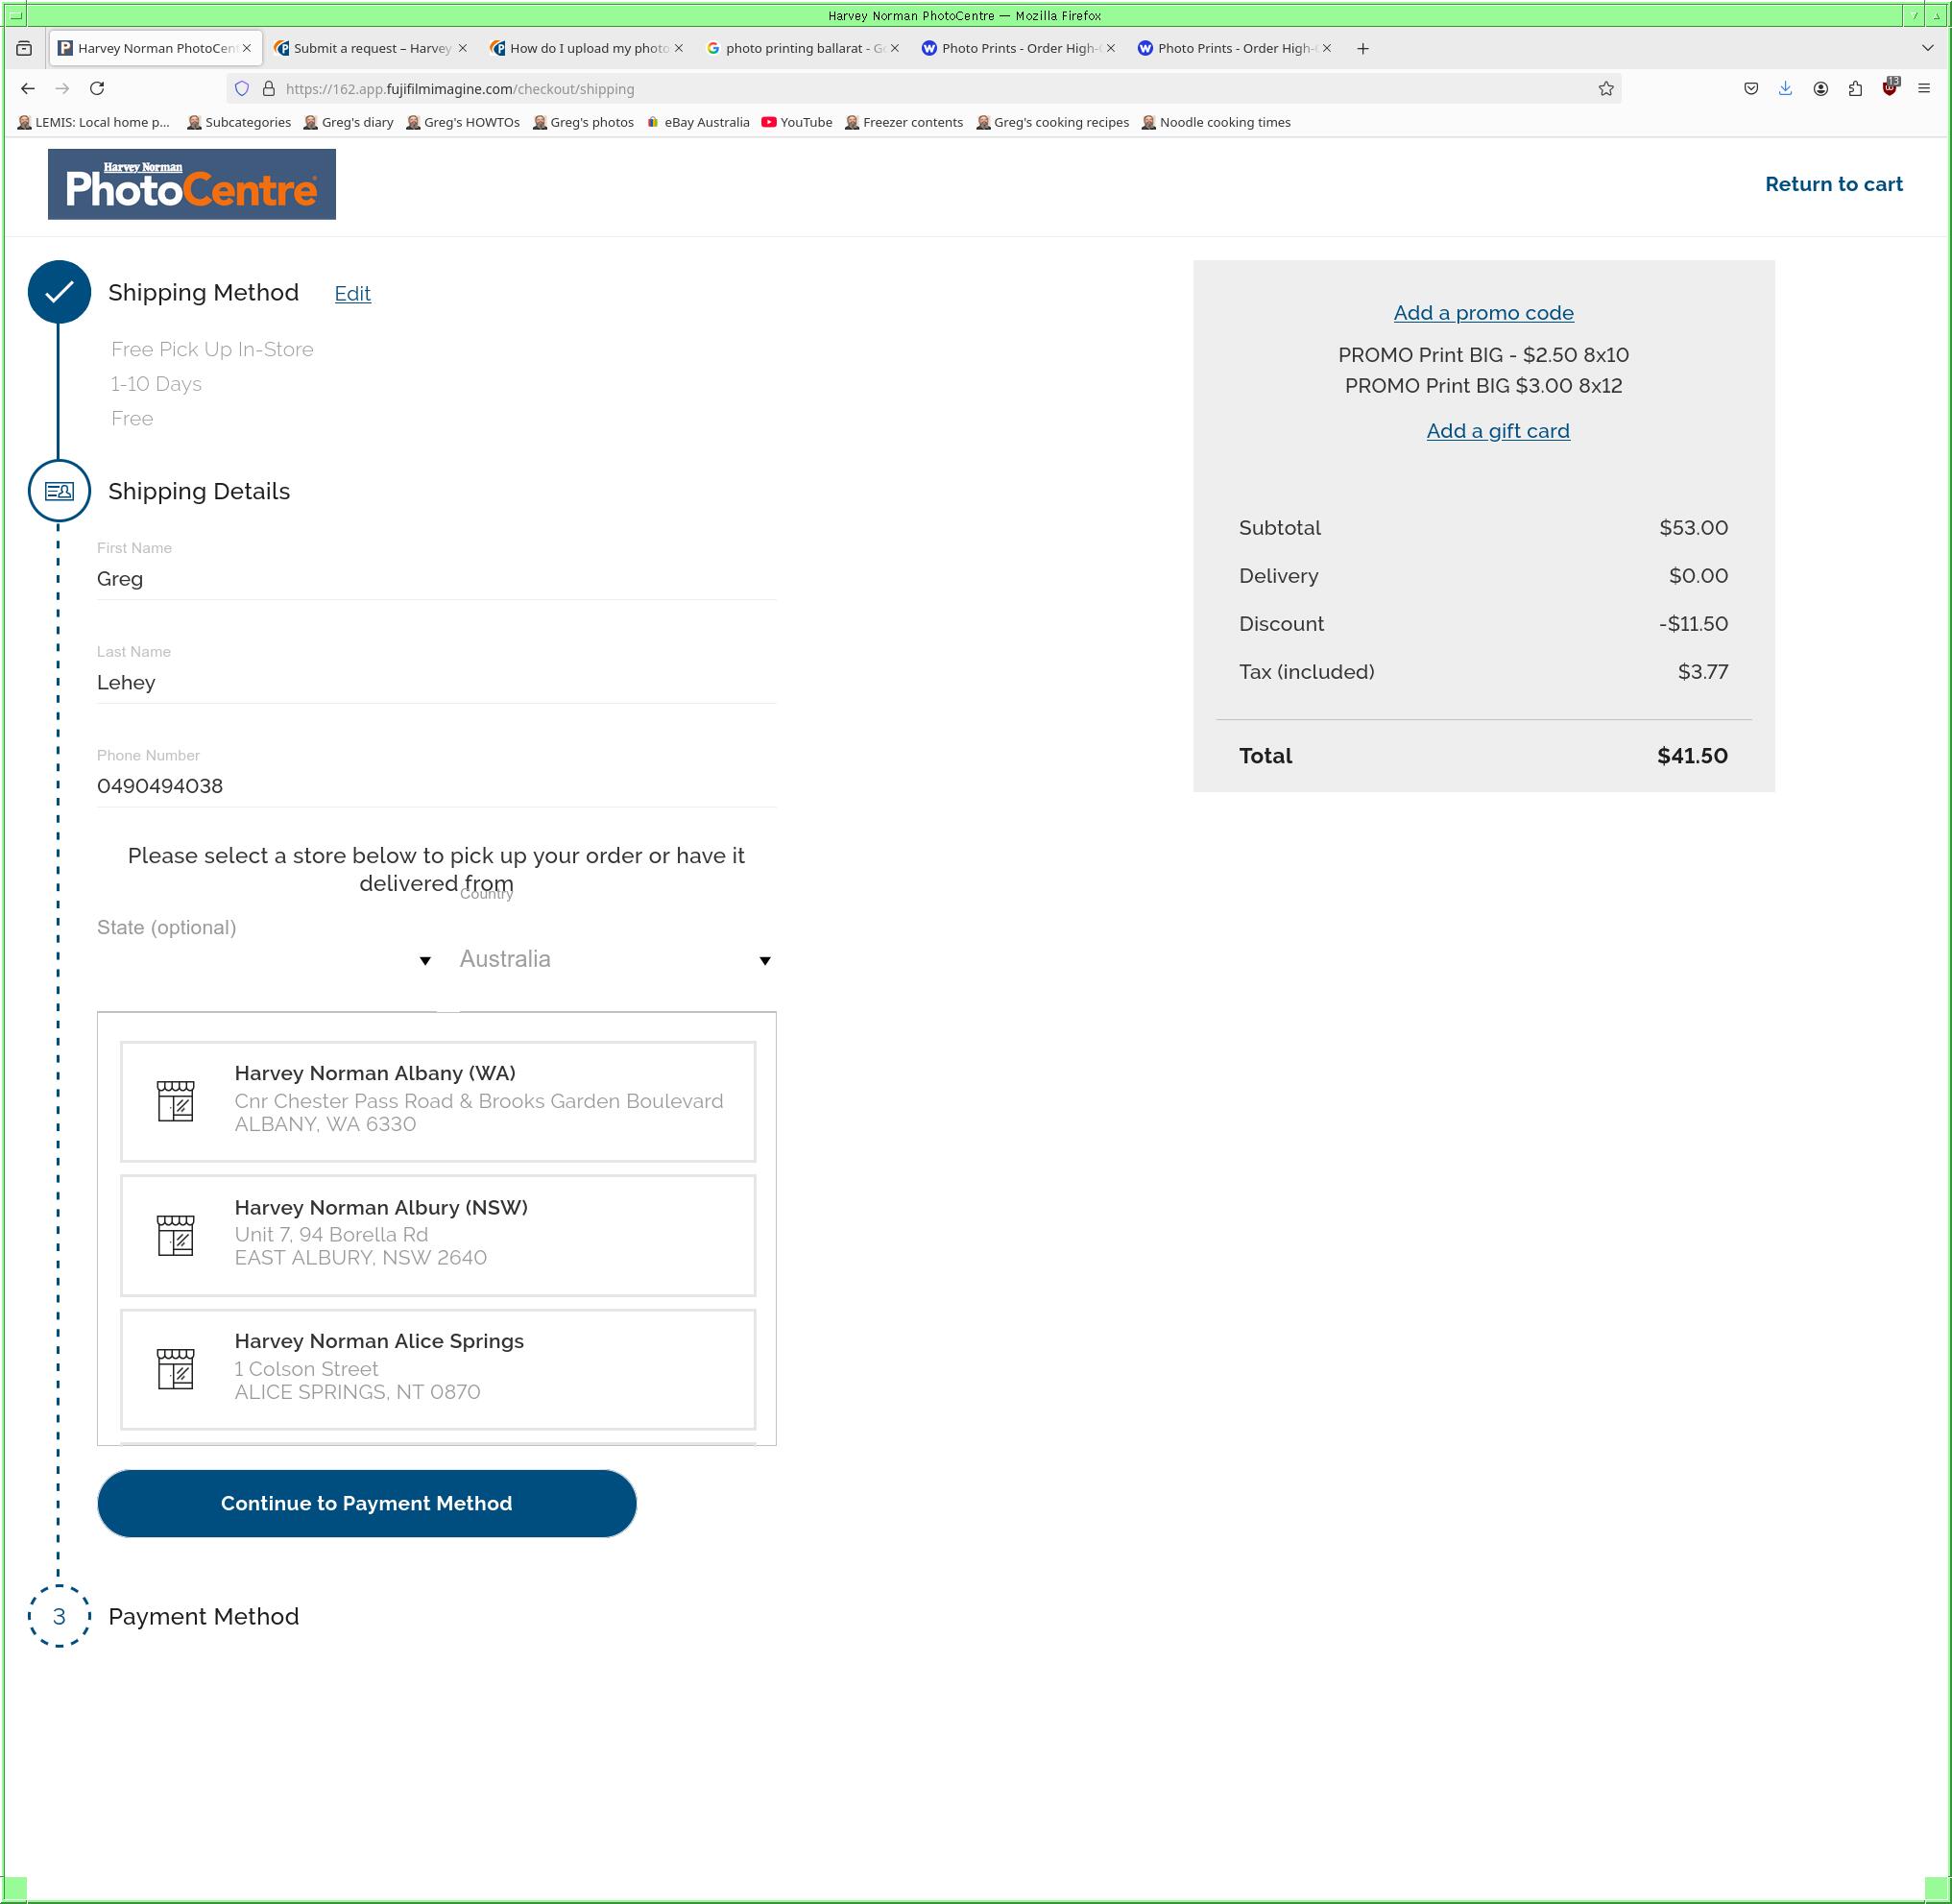Open Noodle cooking times bookmark
This screenshot has height=1904, width=1952.
(x=1216, y=122)
